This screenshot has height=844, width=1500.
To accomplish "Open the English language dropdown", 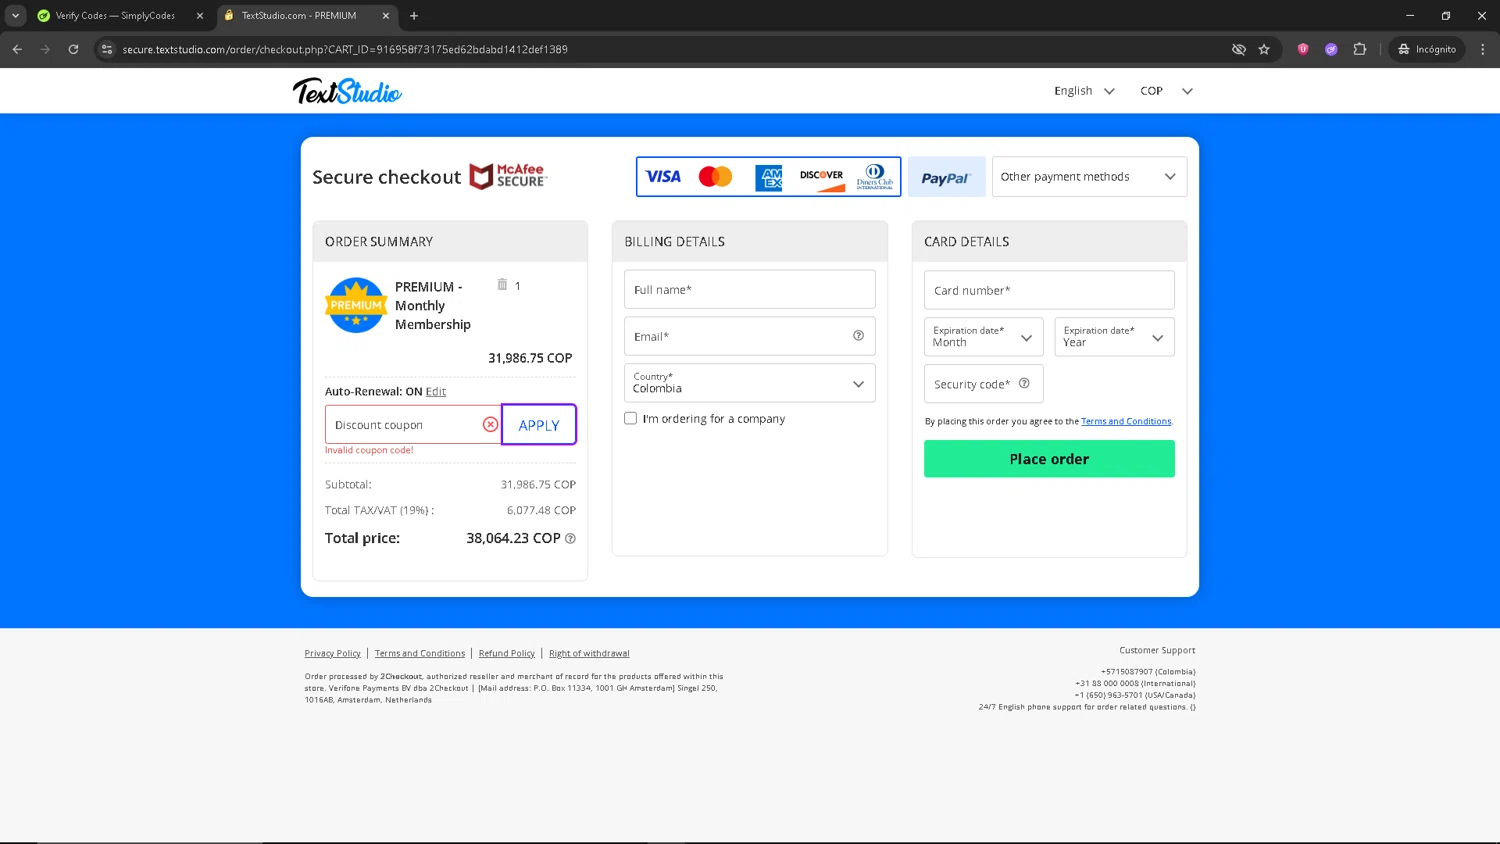I will [1084, 90].
